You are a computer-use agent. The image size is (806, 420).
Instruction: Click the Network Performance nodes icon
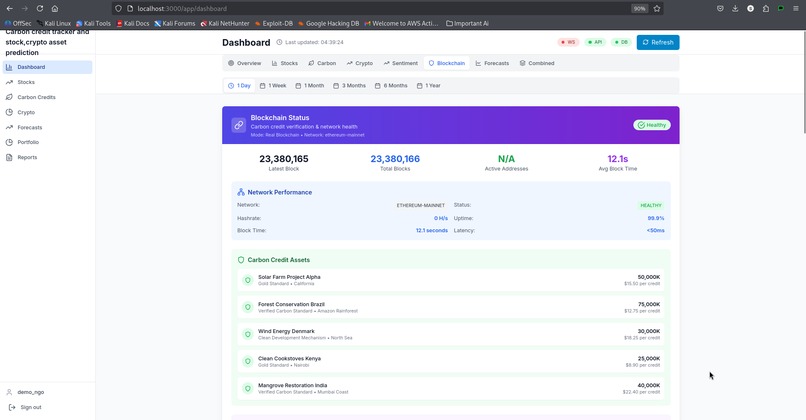241,192
